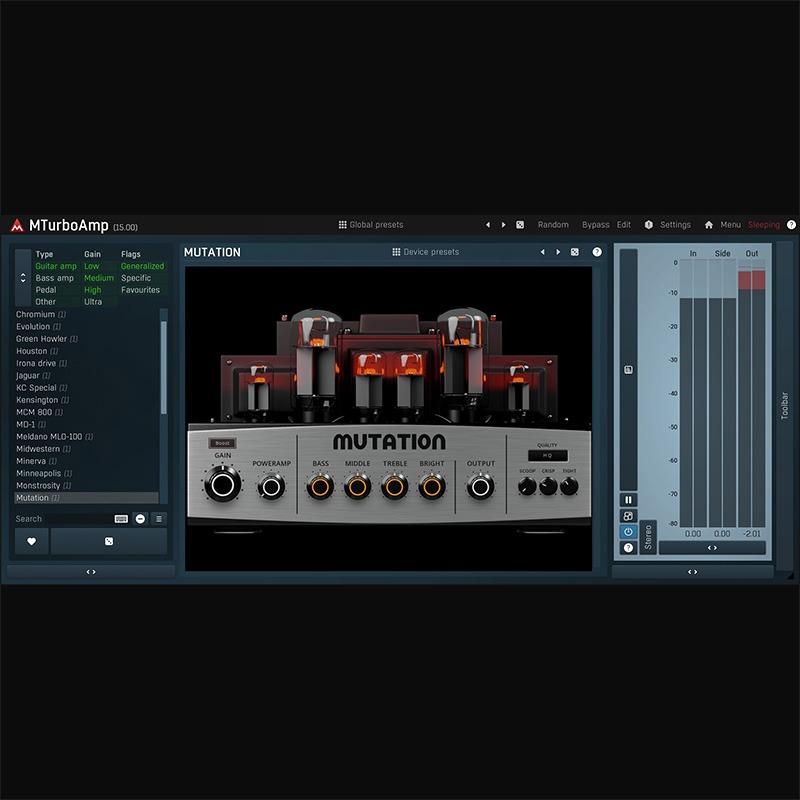Click the Sleeping status label
Screen dimensions: 800x800
pos(764,224)
